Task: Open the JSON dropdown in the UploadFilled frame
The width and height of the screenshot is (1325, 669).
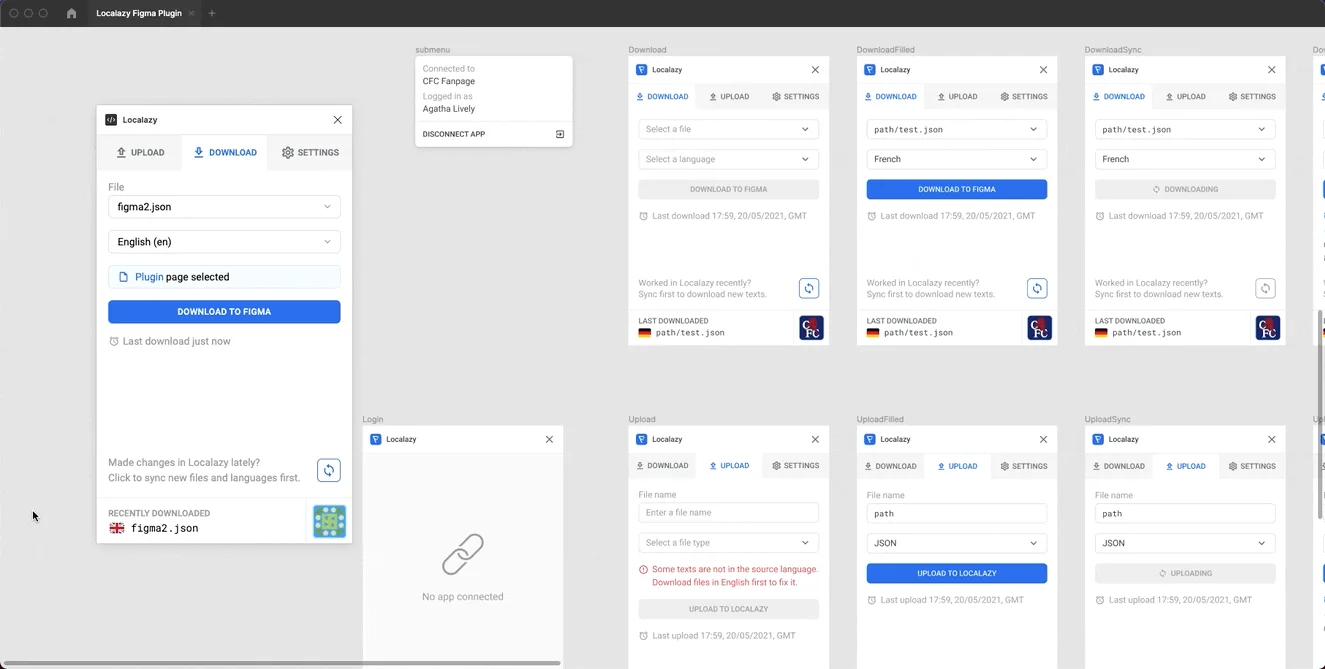Action: tap(957, 543)
